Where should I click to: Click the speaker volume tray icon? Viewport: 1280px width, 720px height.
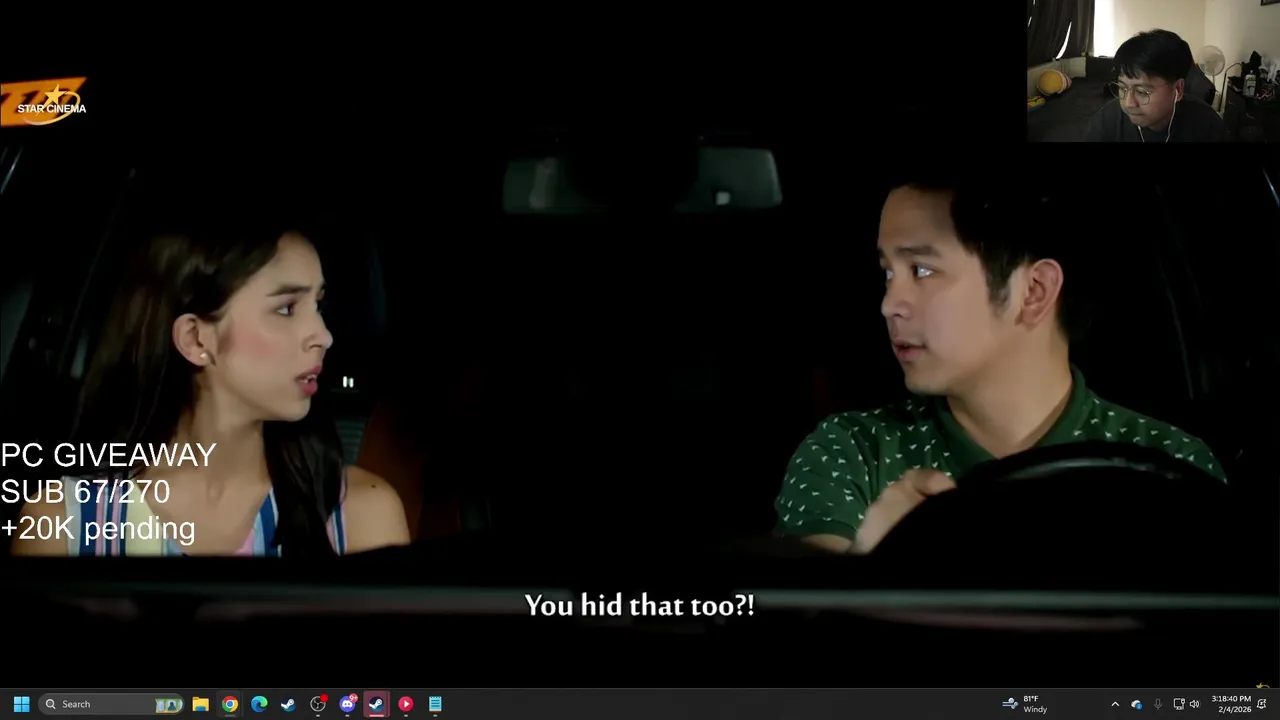[1194, 704]
